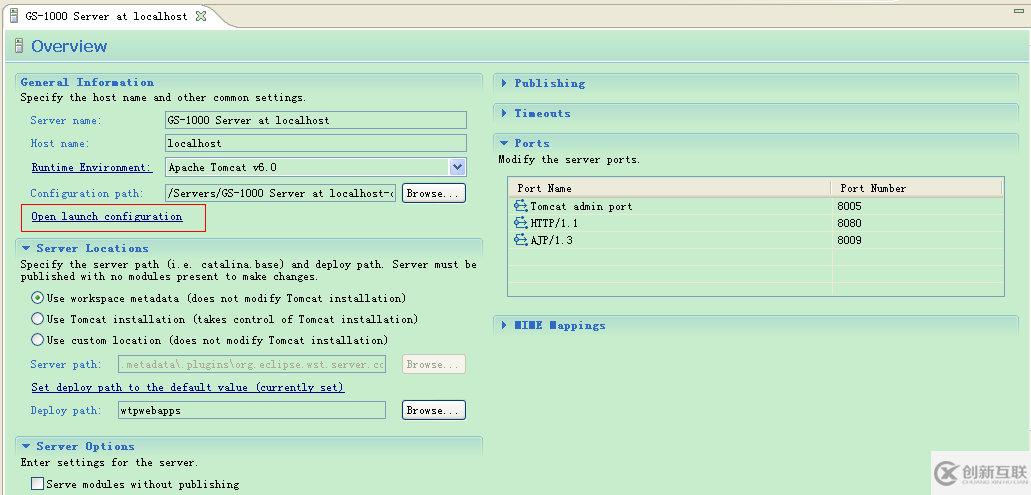Select the AJP/1.3 port name
This screenshot has height=495, width=1031.
click(552, 240)
